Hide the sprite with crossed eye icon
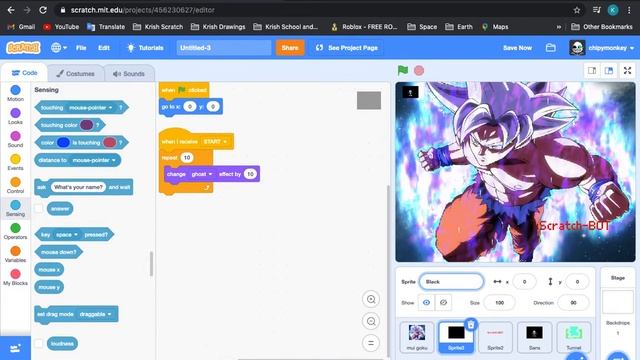Viewport: 640px width, 360px height. pyautogui.click(x=443, y=302)
